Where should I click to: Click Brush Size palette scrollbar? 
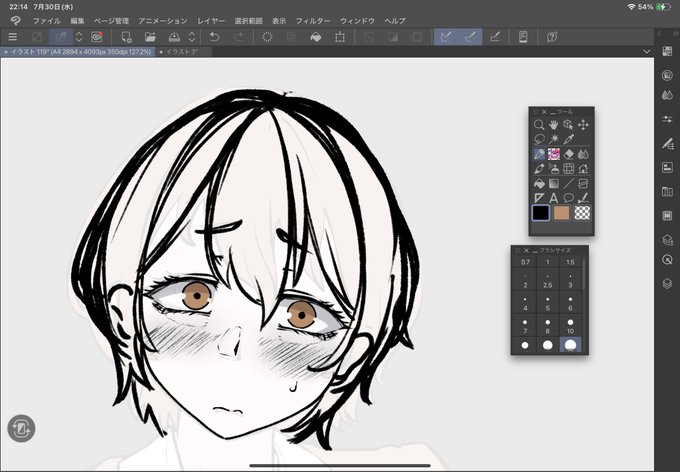(584, 274)
